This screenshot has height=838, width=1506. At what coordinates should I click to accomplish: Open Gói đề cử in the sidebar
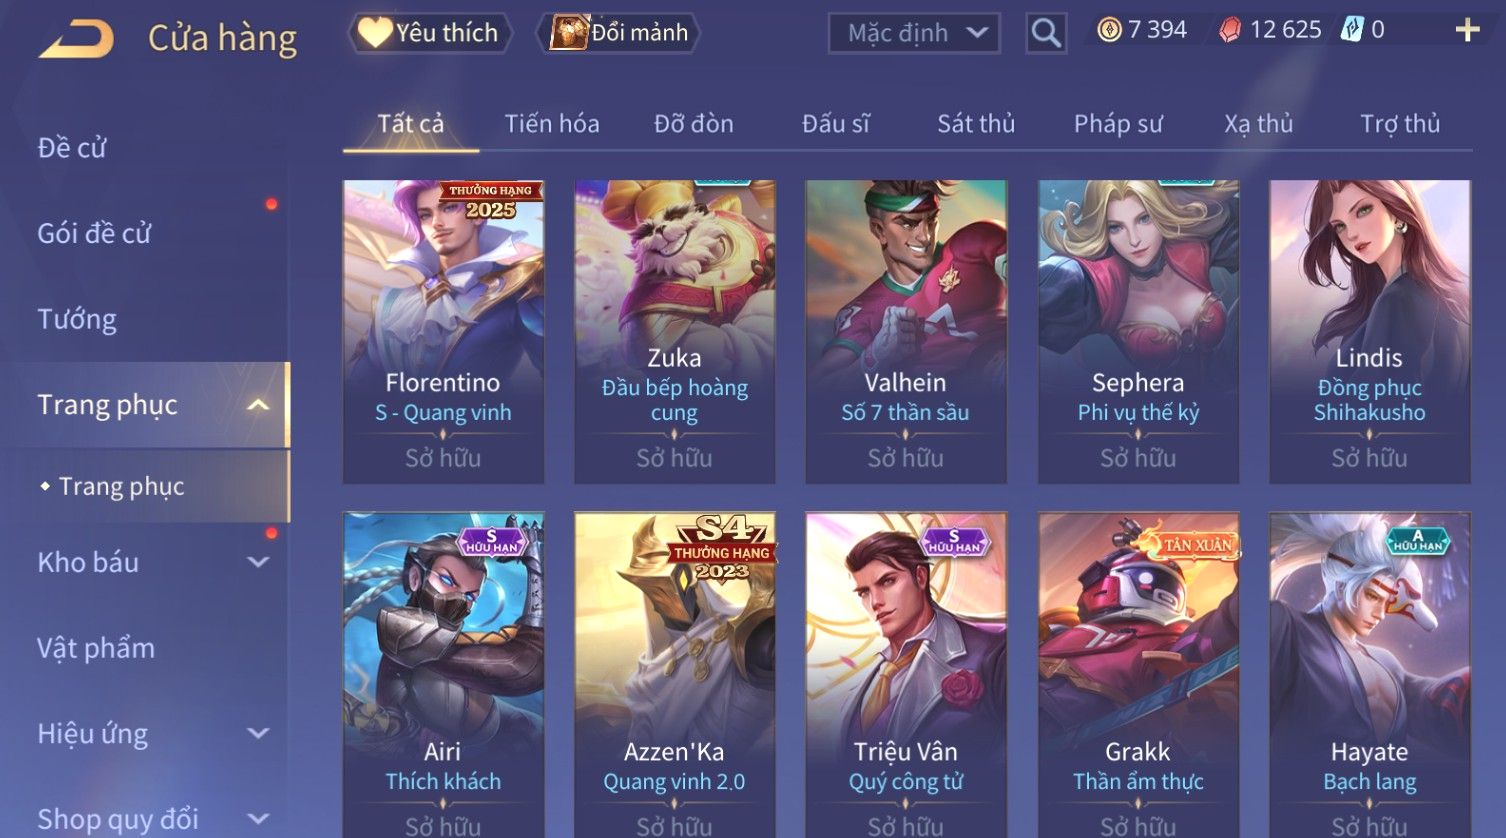point(94,233)
